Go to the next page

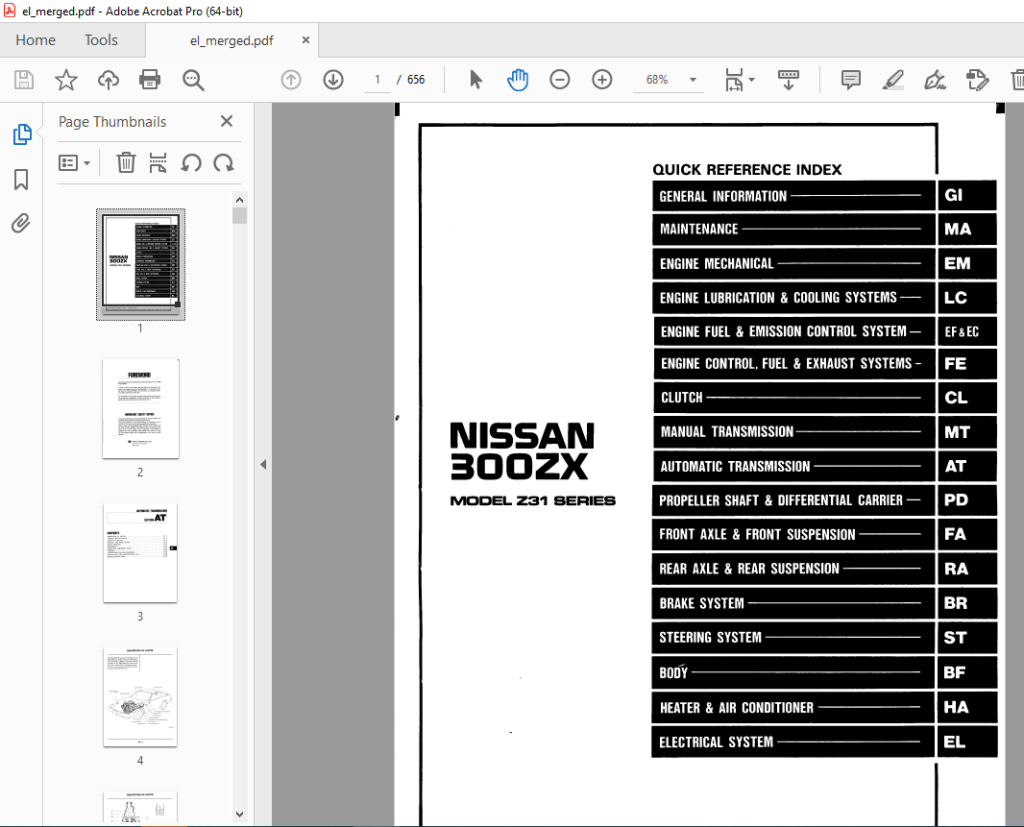click(333, 80)
